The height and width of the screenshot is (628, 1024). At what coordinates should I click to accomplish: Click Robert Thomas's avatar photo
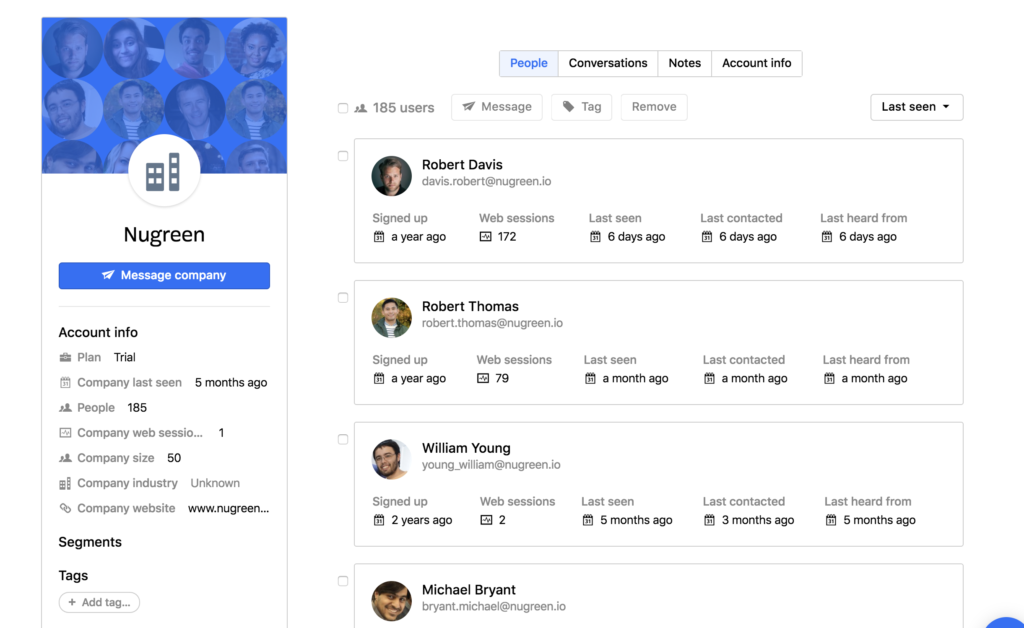(x=391, y=317)
